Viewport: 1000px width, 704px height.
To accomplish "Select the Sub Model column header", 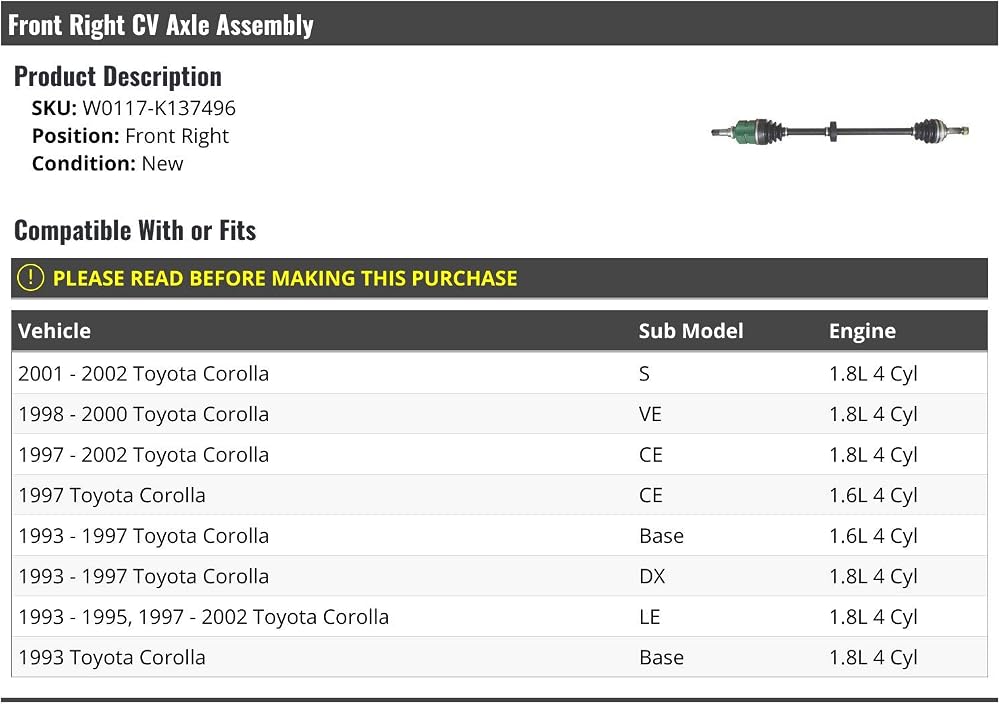I will point(691,331).
